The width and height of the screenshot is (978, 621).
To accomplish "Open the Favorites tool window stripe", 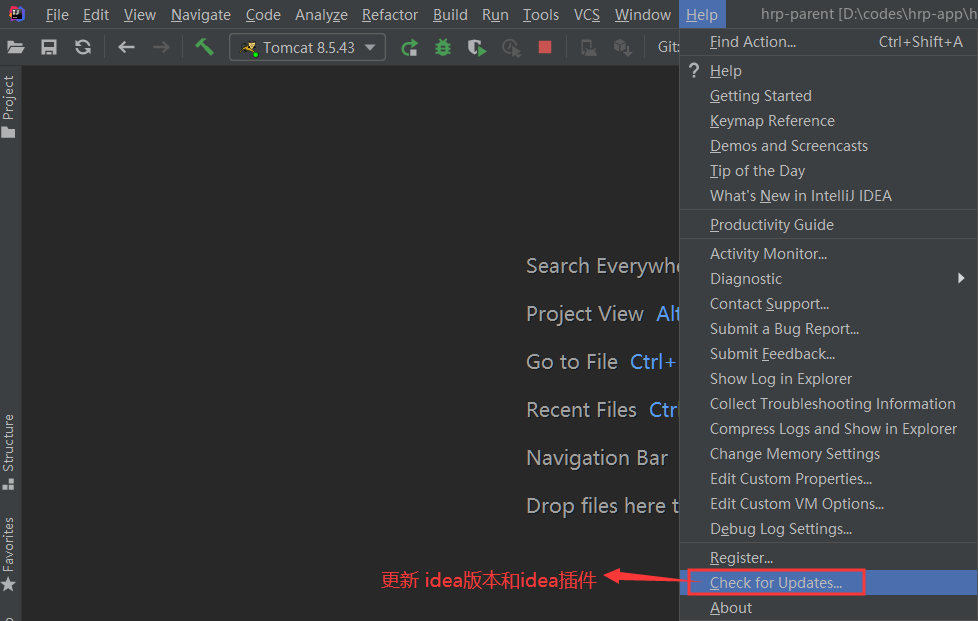I will coord(9,554).
